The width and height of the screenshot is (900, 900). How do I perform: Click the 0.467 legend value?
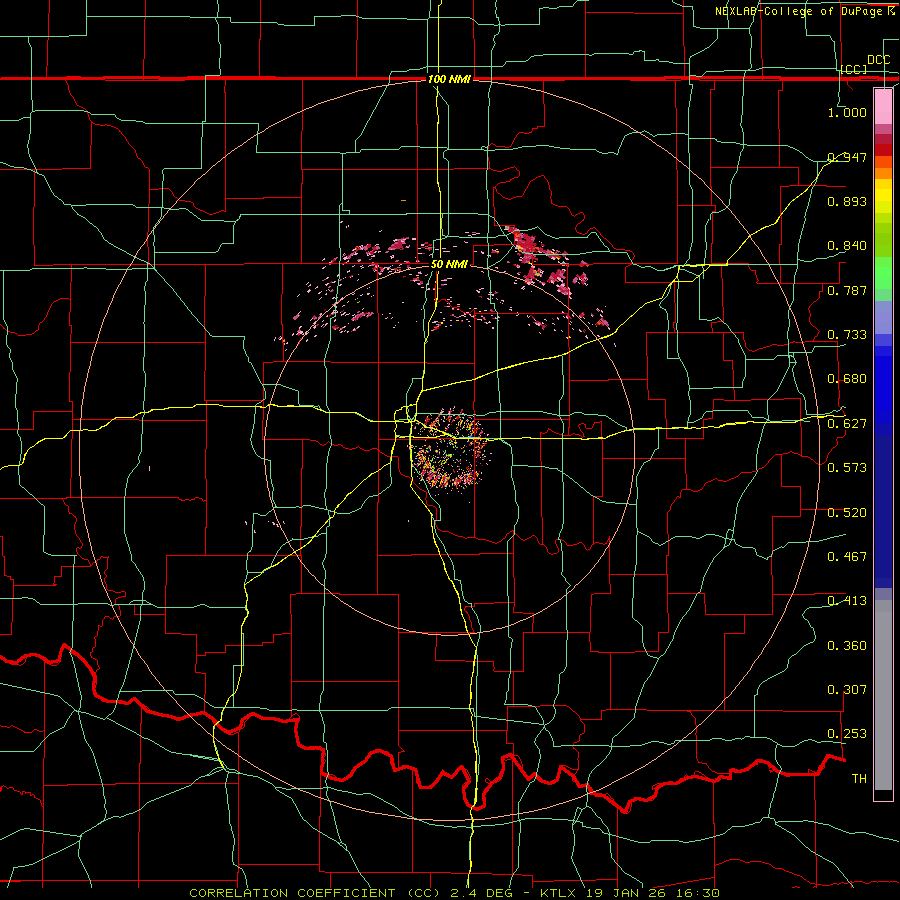847,556
